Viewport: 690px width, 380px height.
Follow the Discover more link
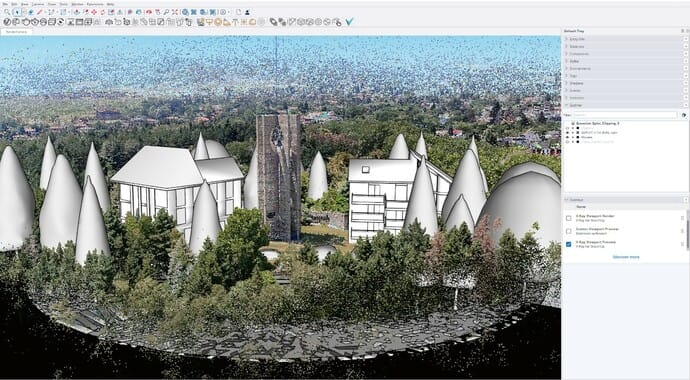tap(626, 257)
